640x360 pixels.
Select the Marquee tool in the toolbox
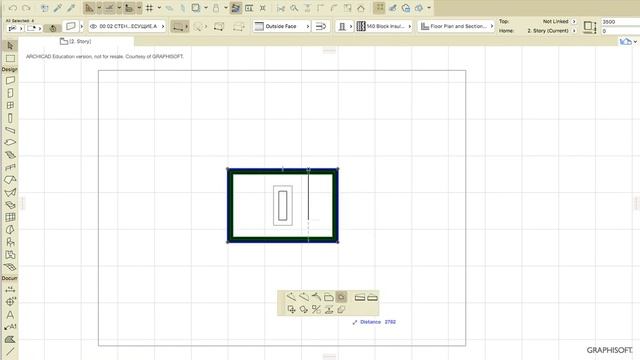click(x=10, y=58)
